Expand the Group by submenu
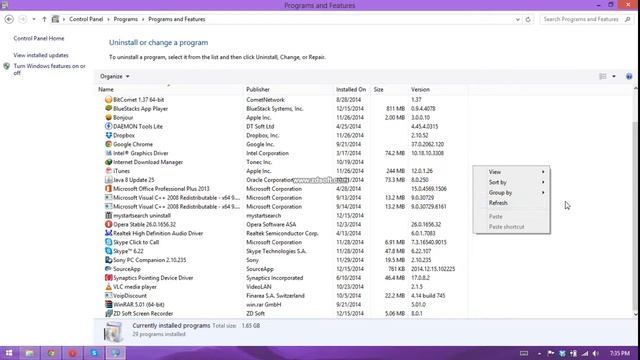Screen dimensions: 640x360 point(511,192)
